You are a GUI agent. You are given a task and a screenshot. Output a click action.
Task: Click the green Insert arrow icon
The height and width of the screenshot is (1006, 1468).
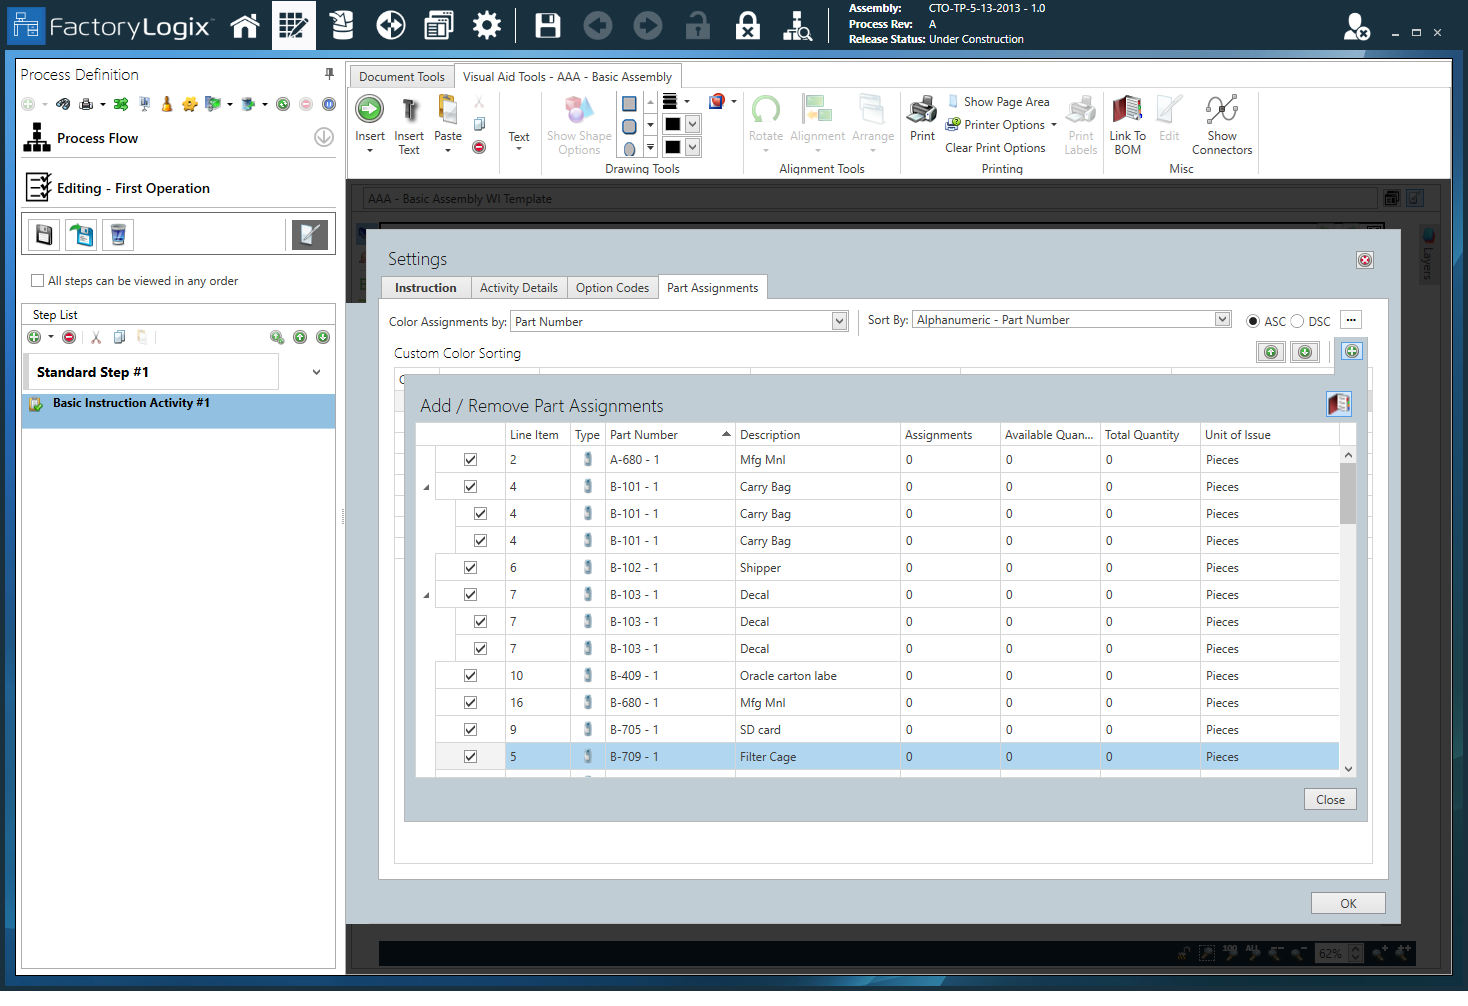(369, 109)
